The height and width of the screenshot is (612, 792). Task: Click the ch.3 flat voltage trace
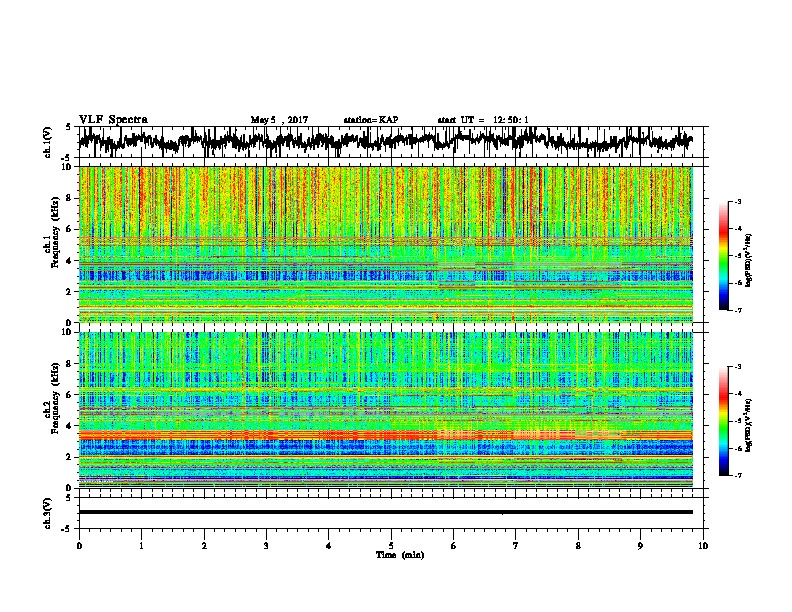tap(385, 512)
